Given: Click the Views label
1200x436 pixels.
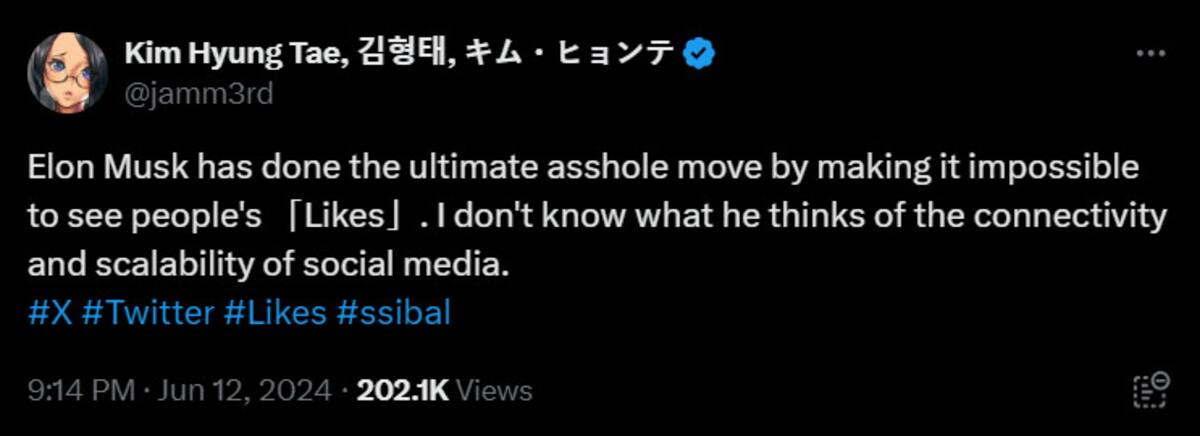Looking at the screenshot, I should [494, 390].
